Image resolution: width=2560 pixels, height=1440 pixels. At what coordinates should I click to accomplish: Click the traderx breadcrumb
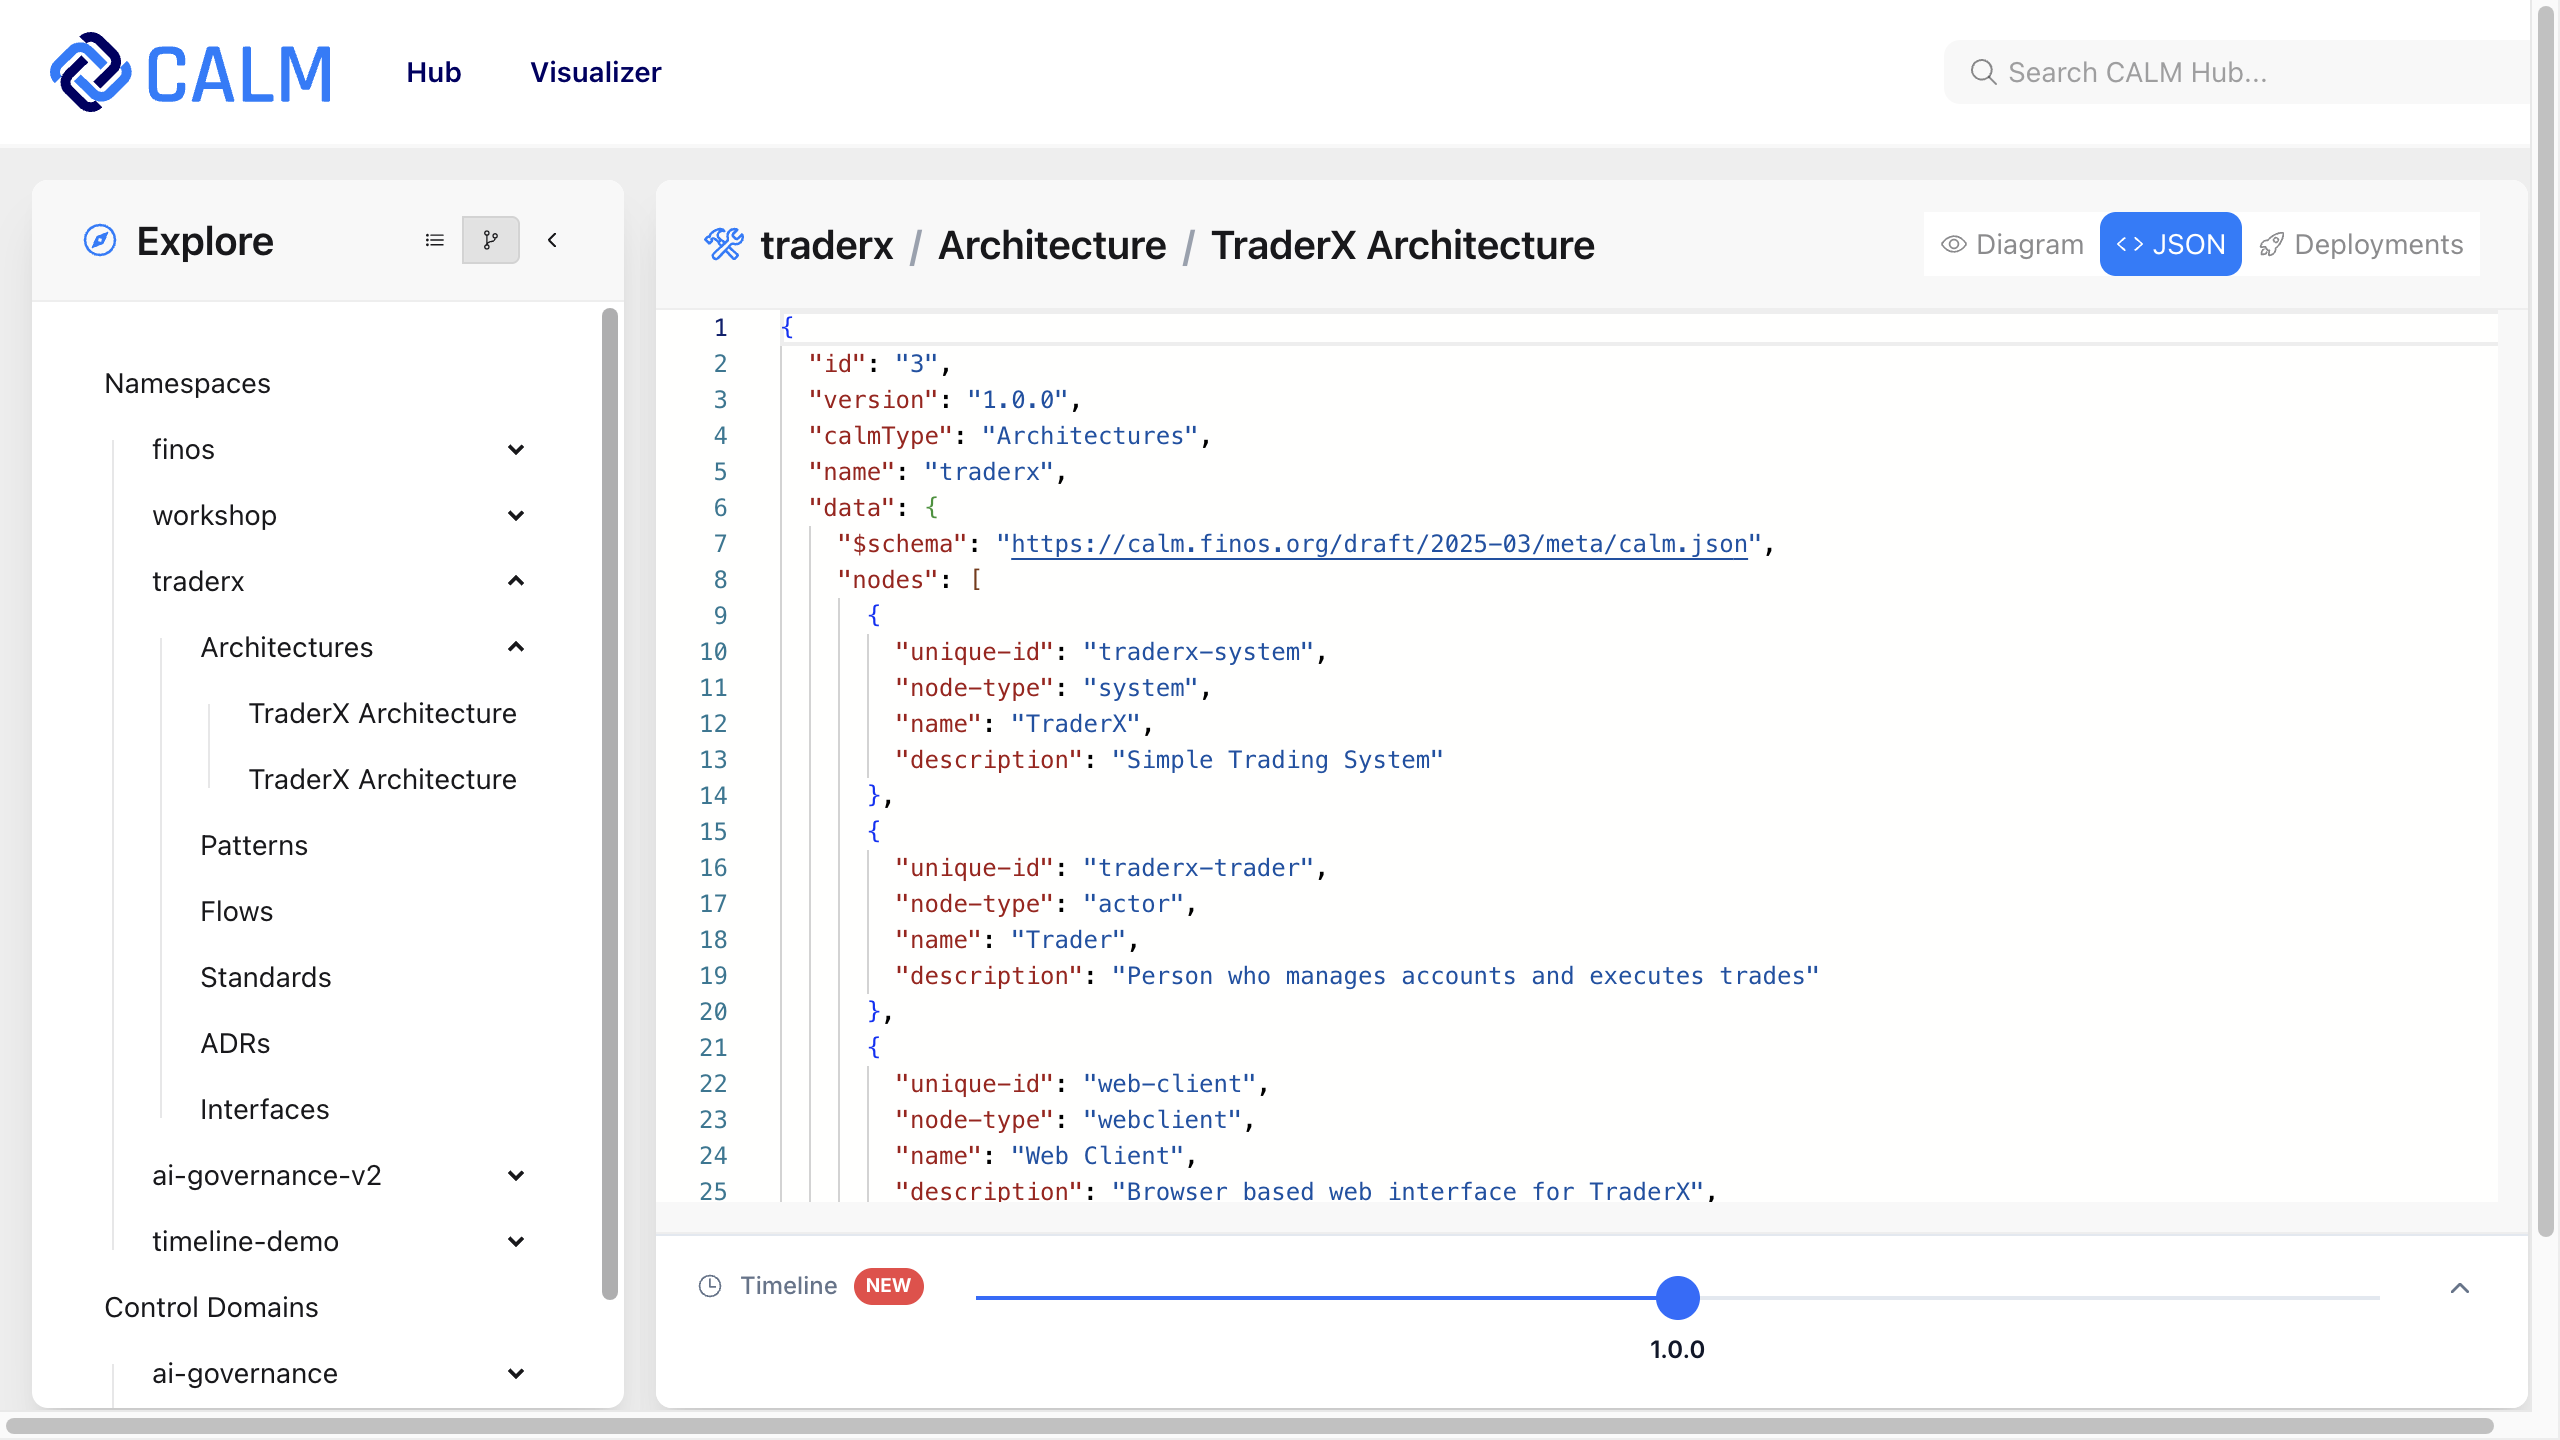(x=826, y=245)
